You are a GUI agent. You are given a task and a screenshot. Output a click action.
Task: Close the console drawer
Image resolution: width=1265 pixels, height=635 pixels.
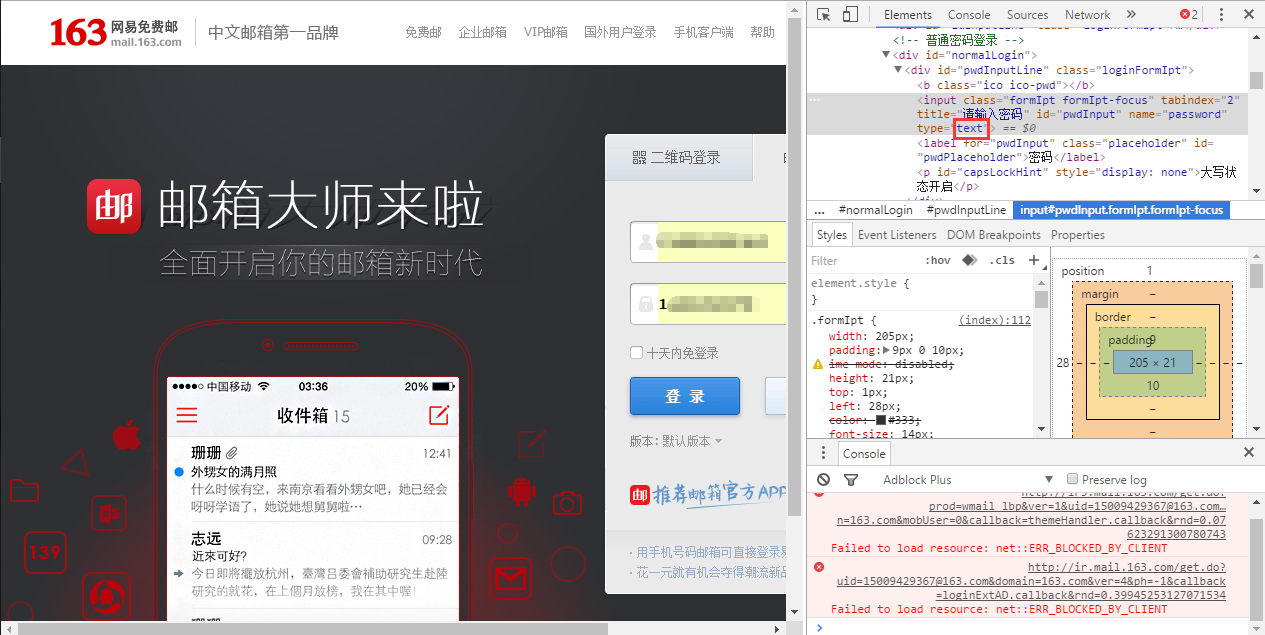pos(1249,453)
